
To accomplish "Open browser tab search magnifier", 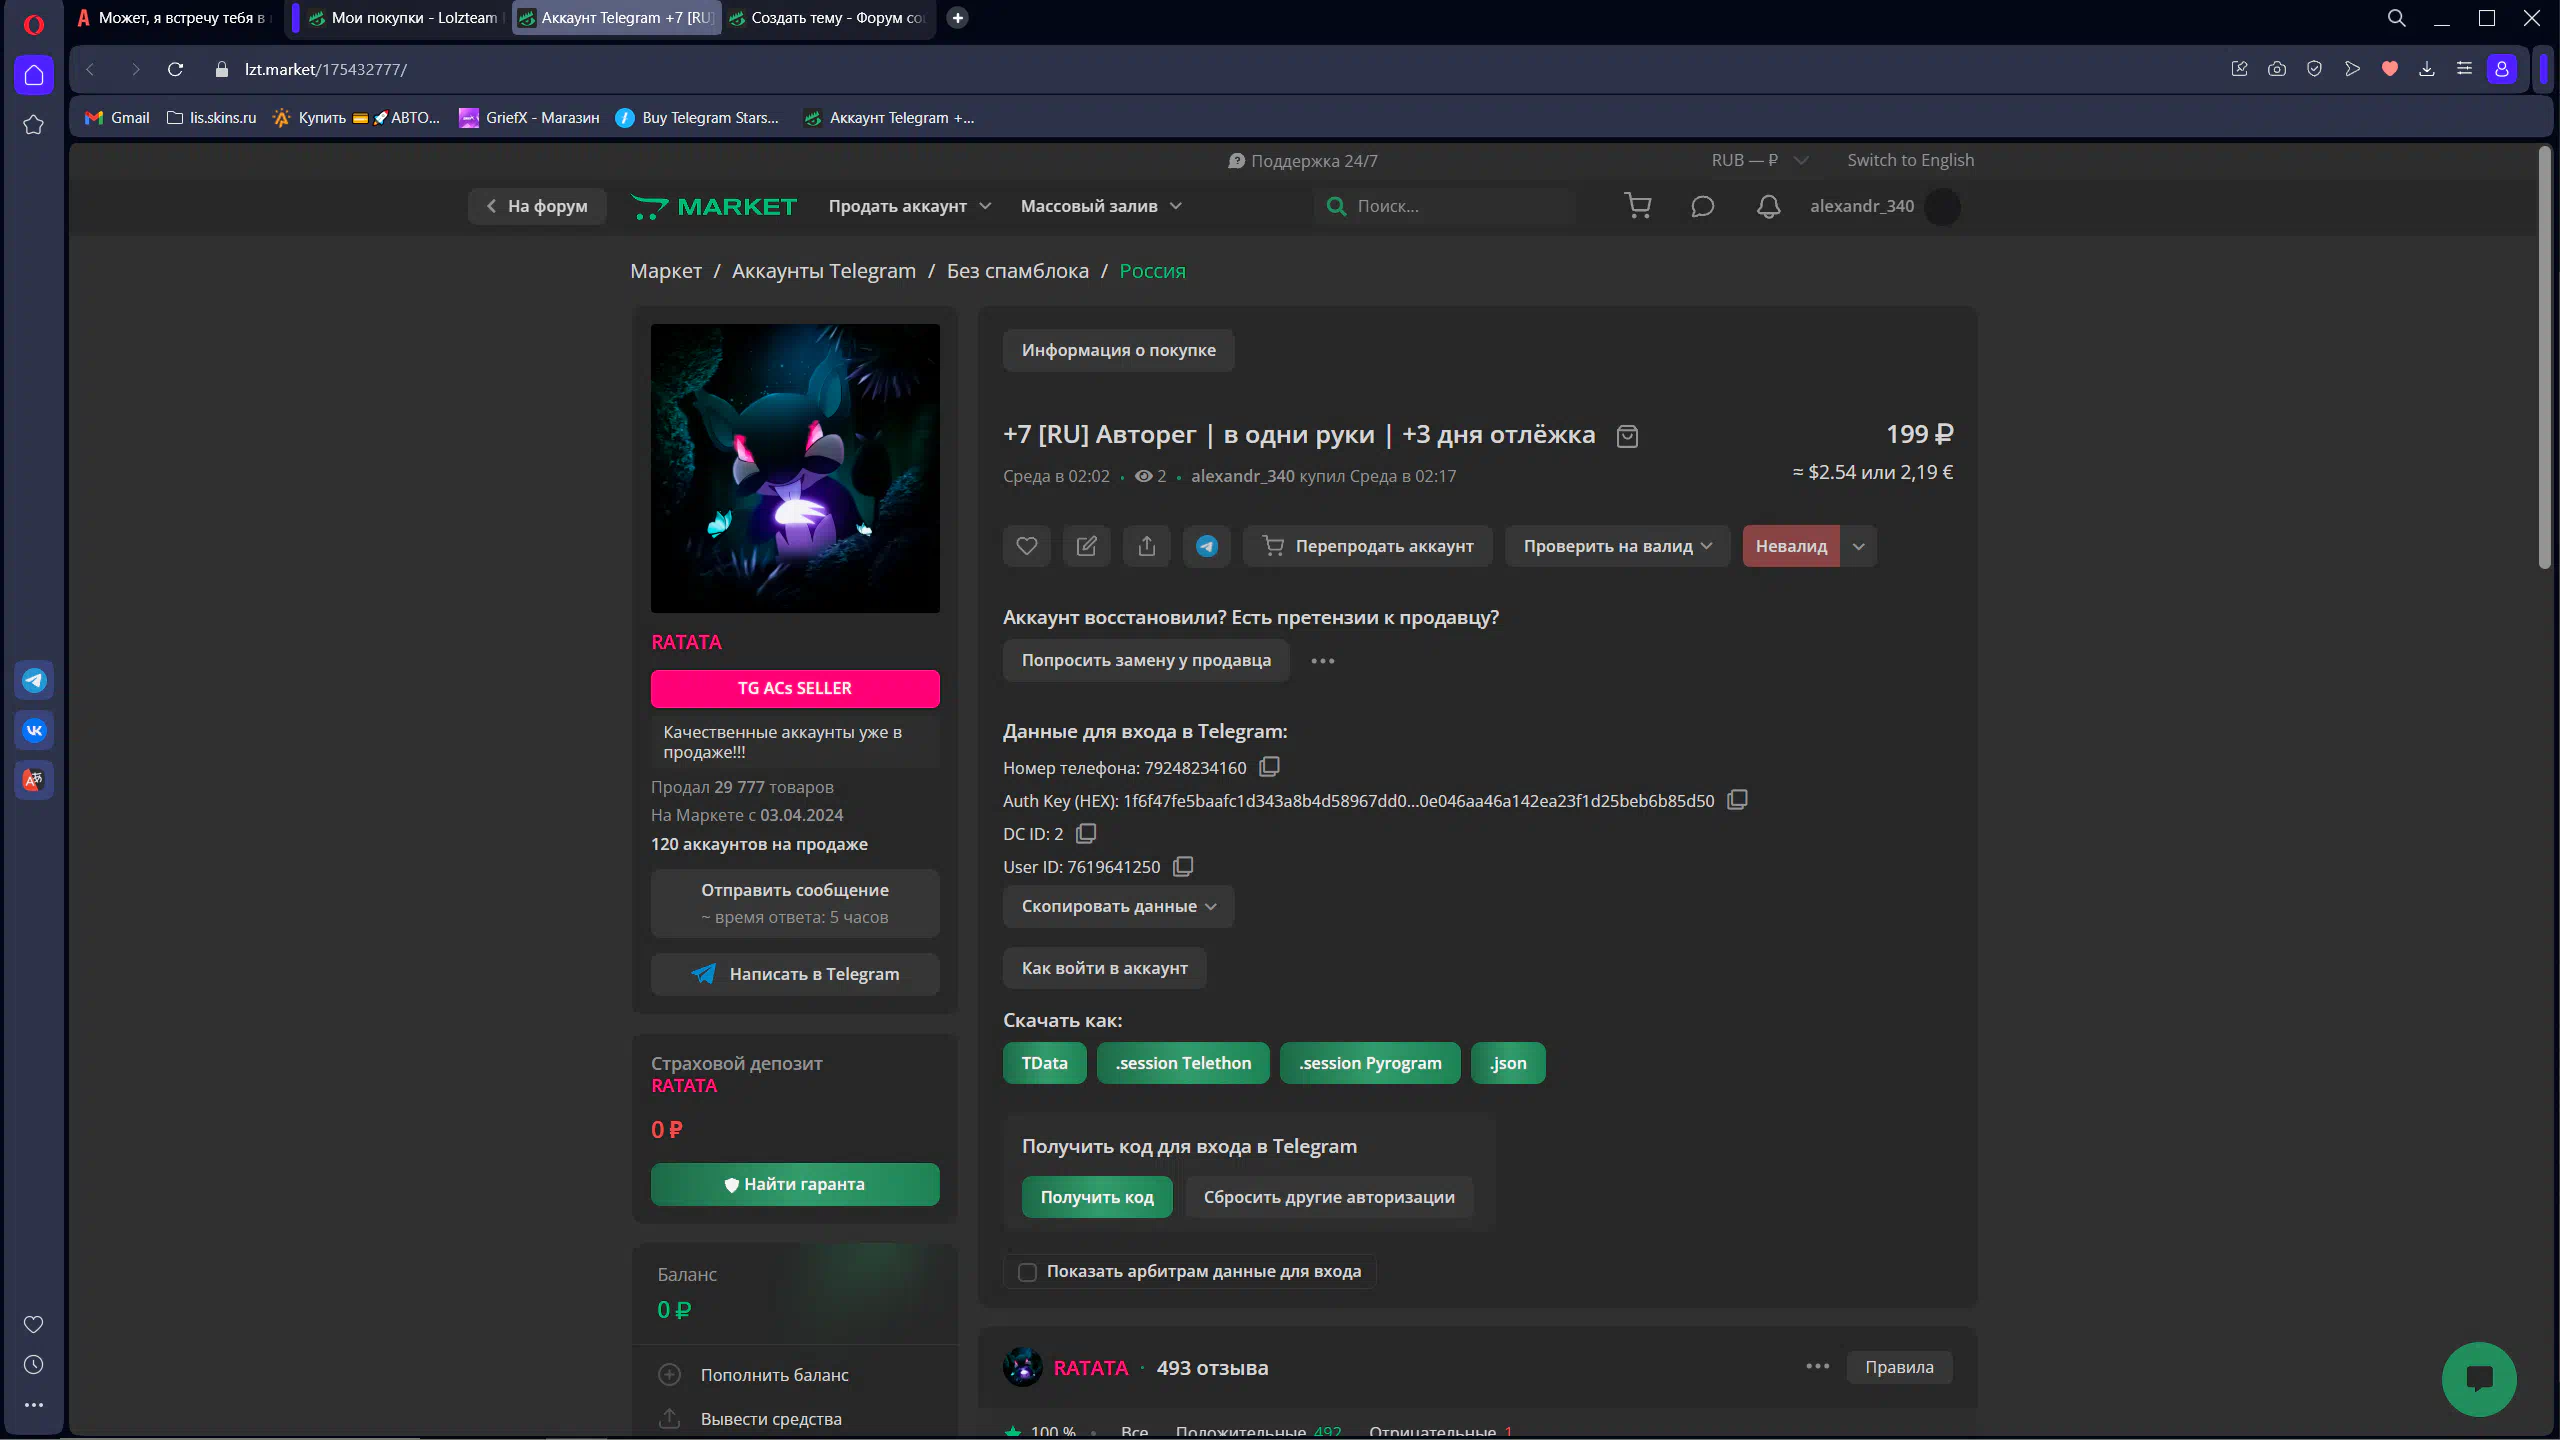I will [x=2397, y=18].
